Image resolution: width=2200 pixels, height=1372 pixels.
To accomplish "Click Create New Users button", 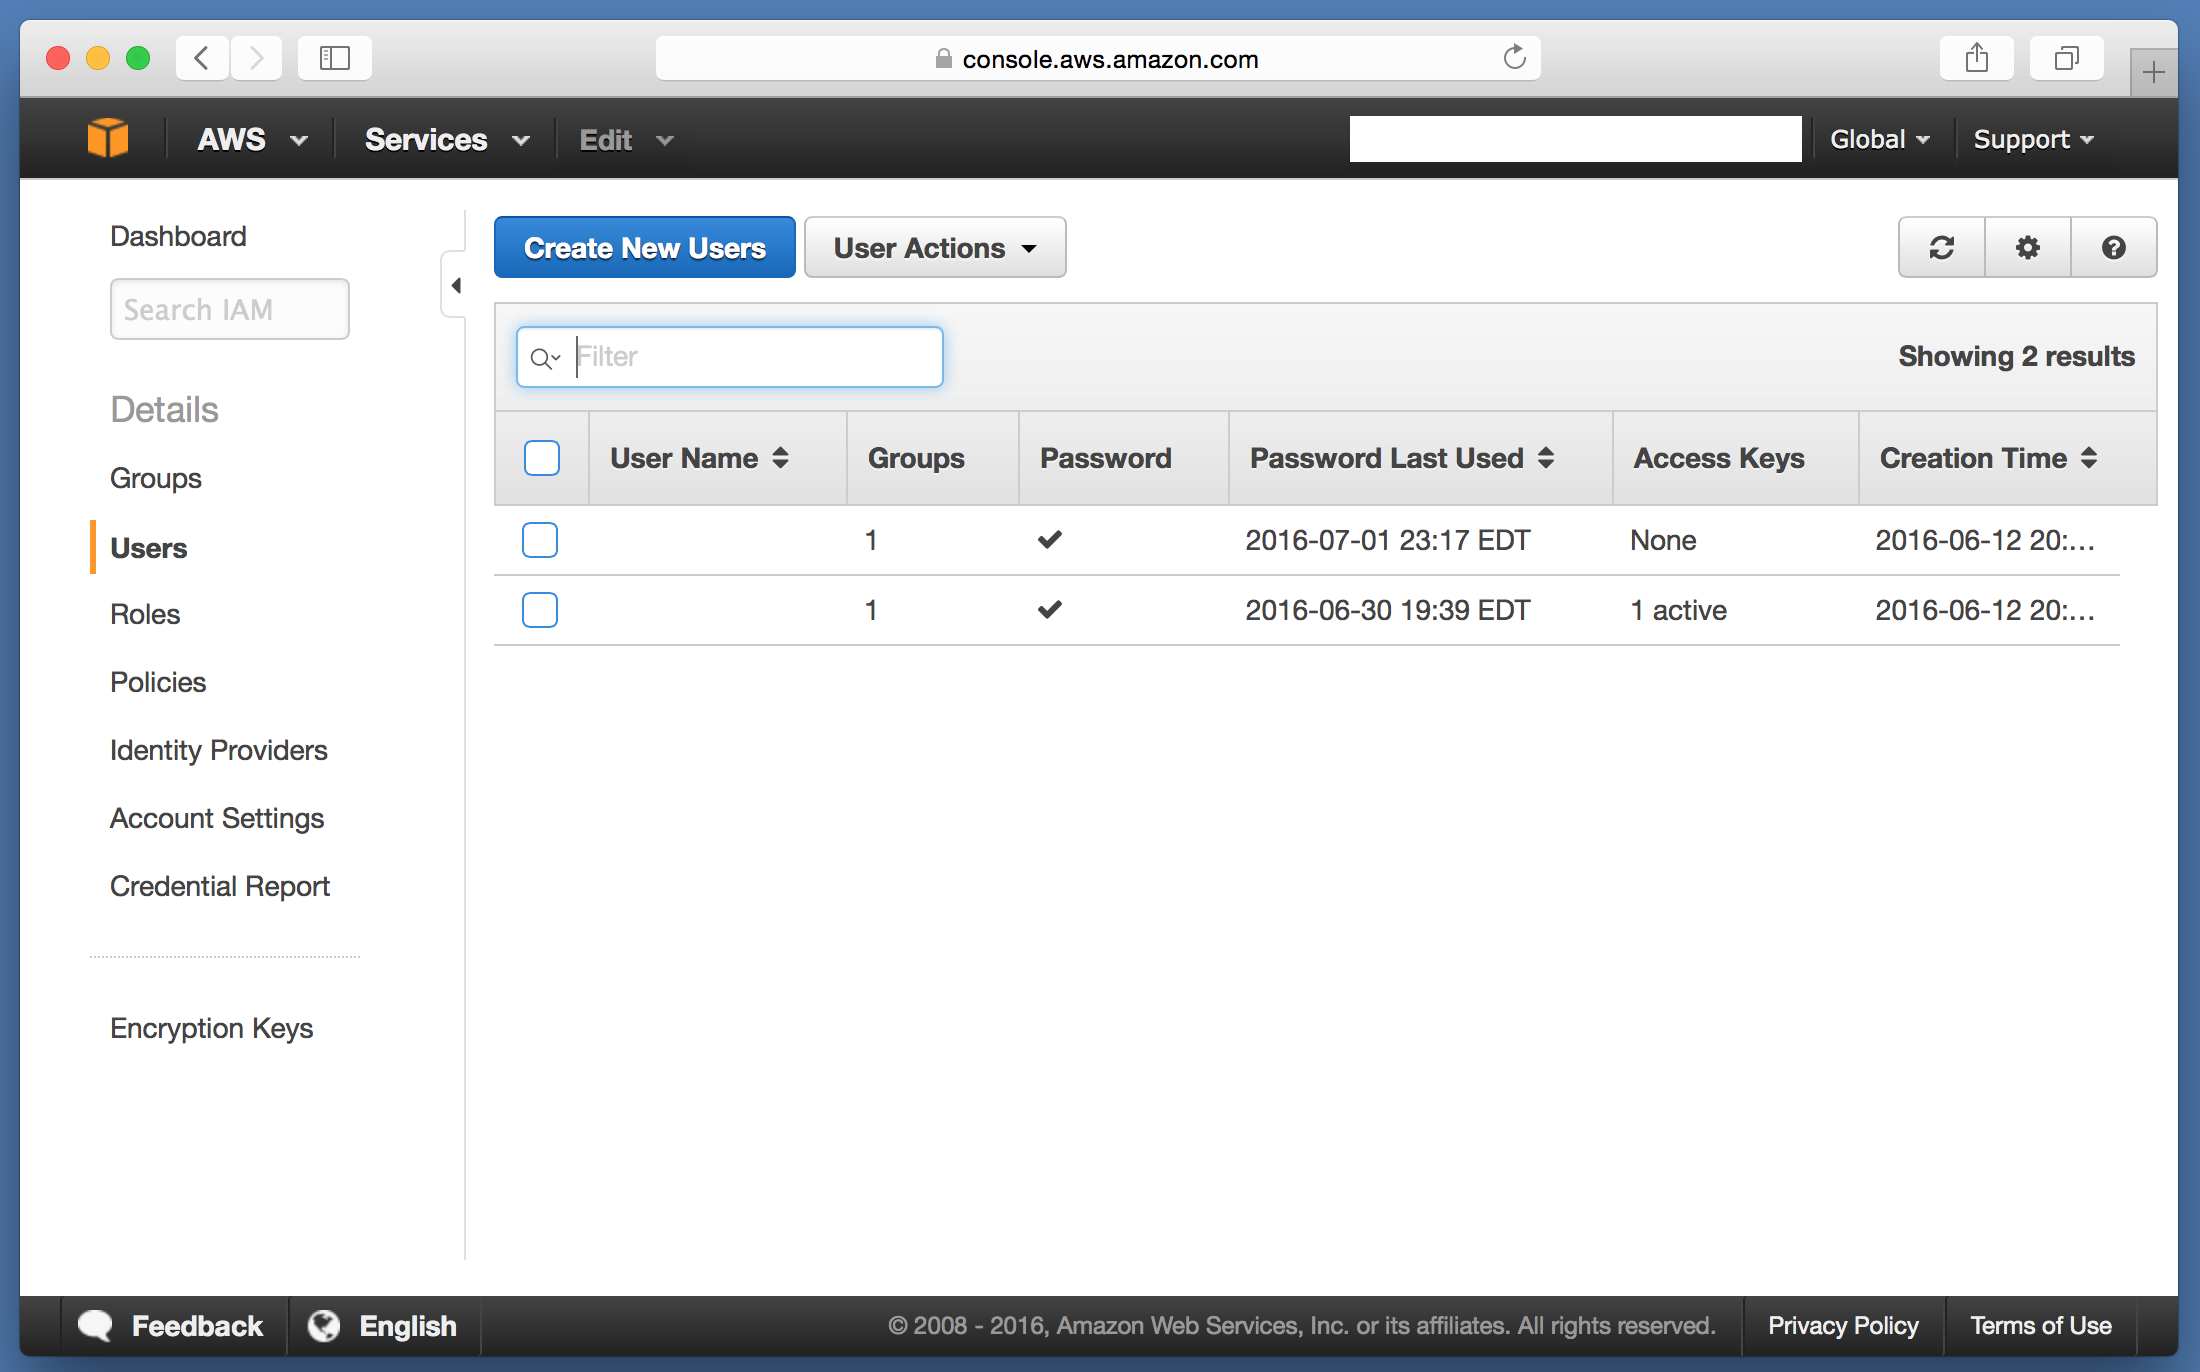I will click(644, 248).
